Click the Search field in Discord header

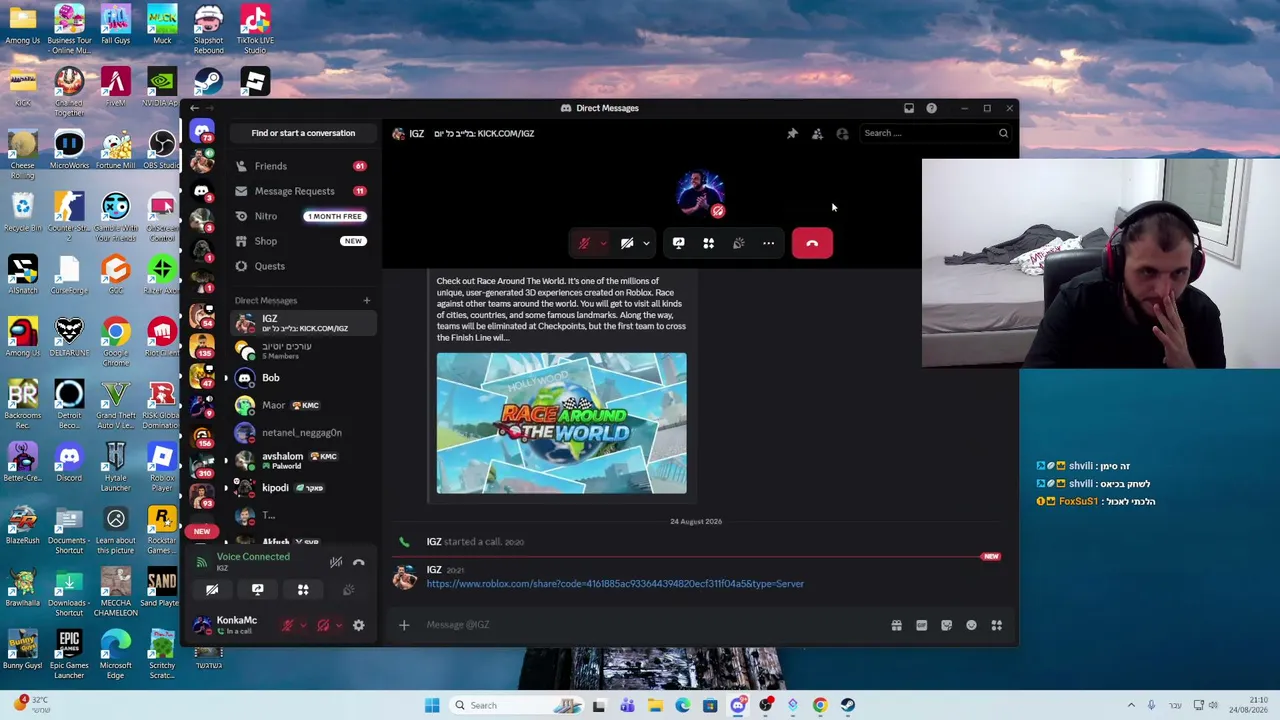[x=936, y=133]
